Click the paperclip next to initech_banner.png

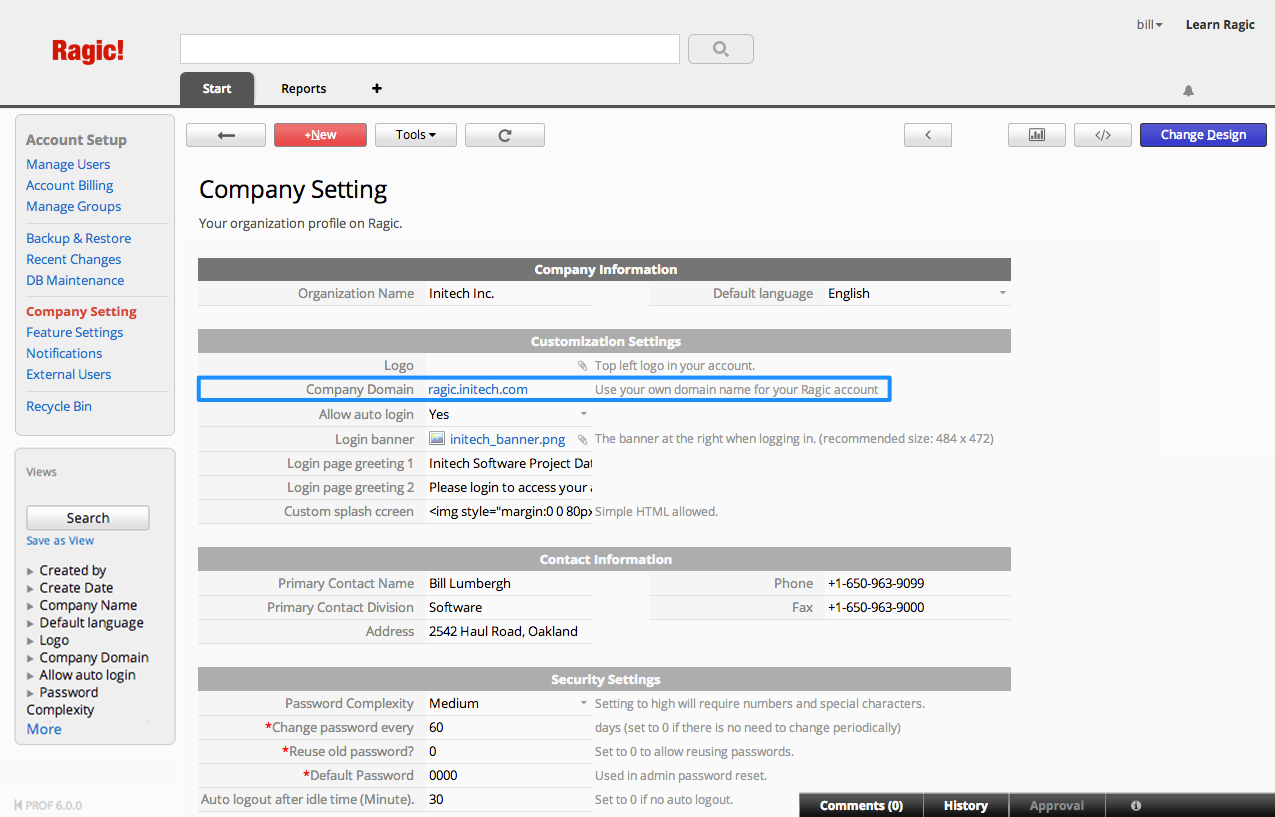pyautogui.click(x=583, y=439)
